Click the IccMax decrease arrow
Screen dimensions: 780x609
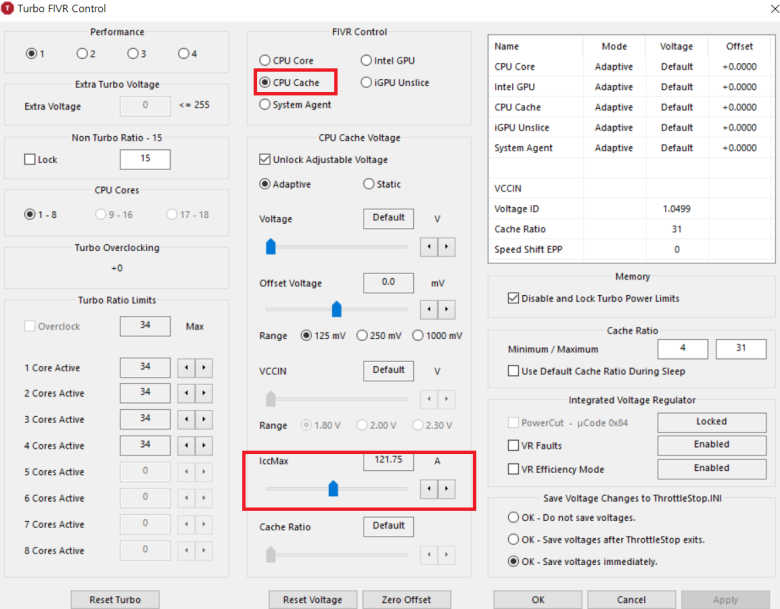coord(429,489)
